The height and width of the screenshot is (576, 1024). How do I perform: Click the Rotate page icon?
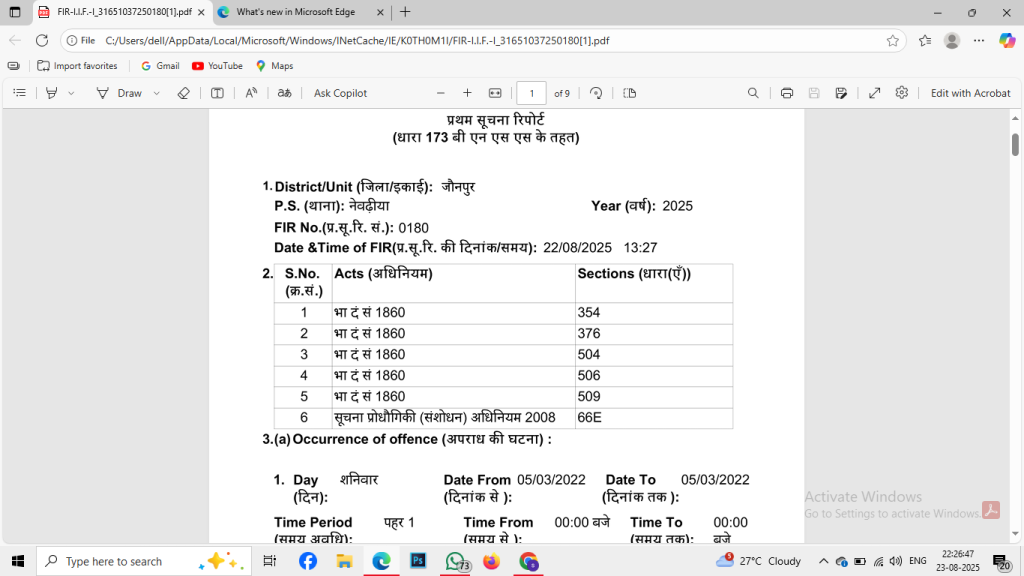(596, 93)
